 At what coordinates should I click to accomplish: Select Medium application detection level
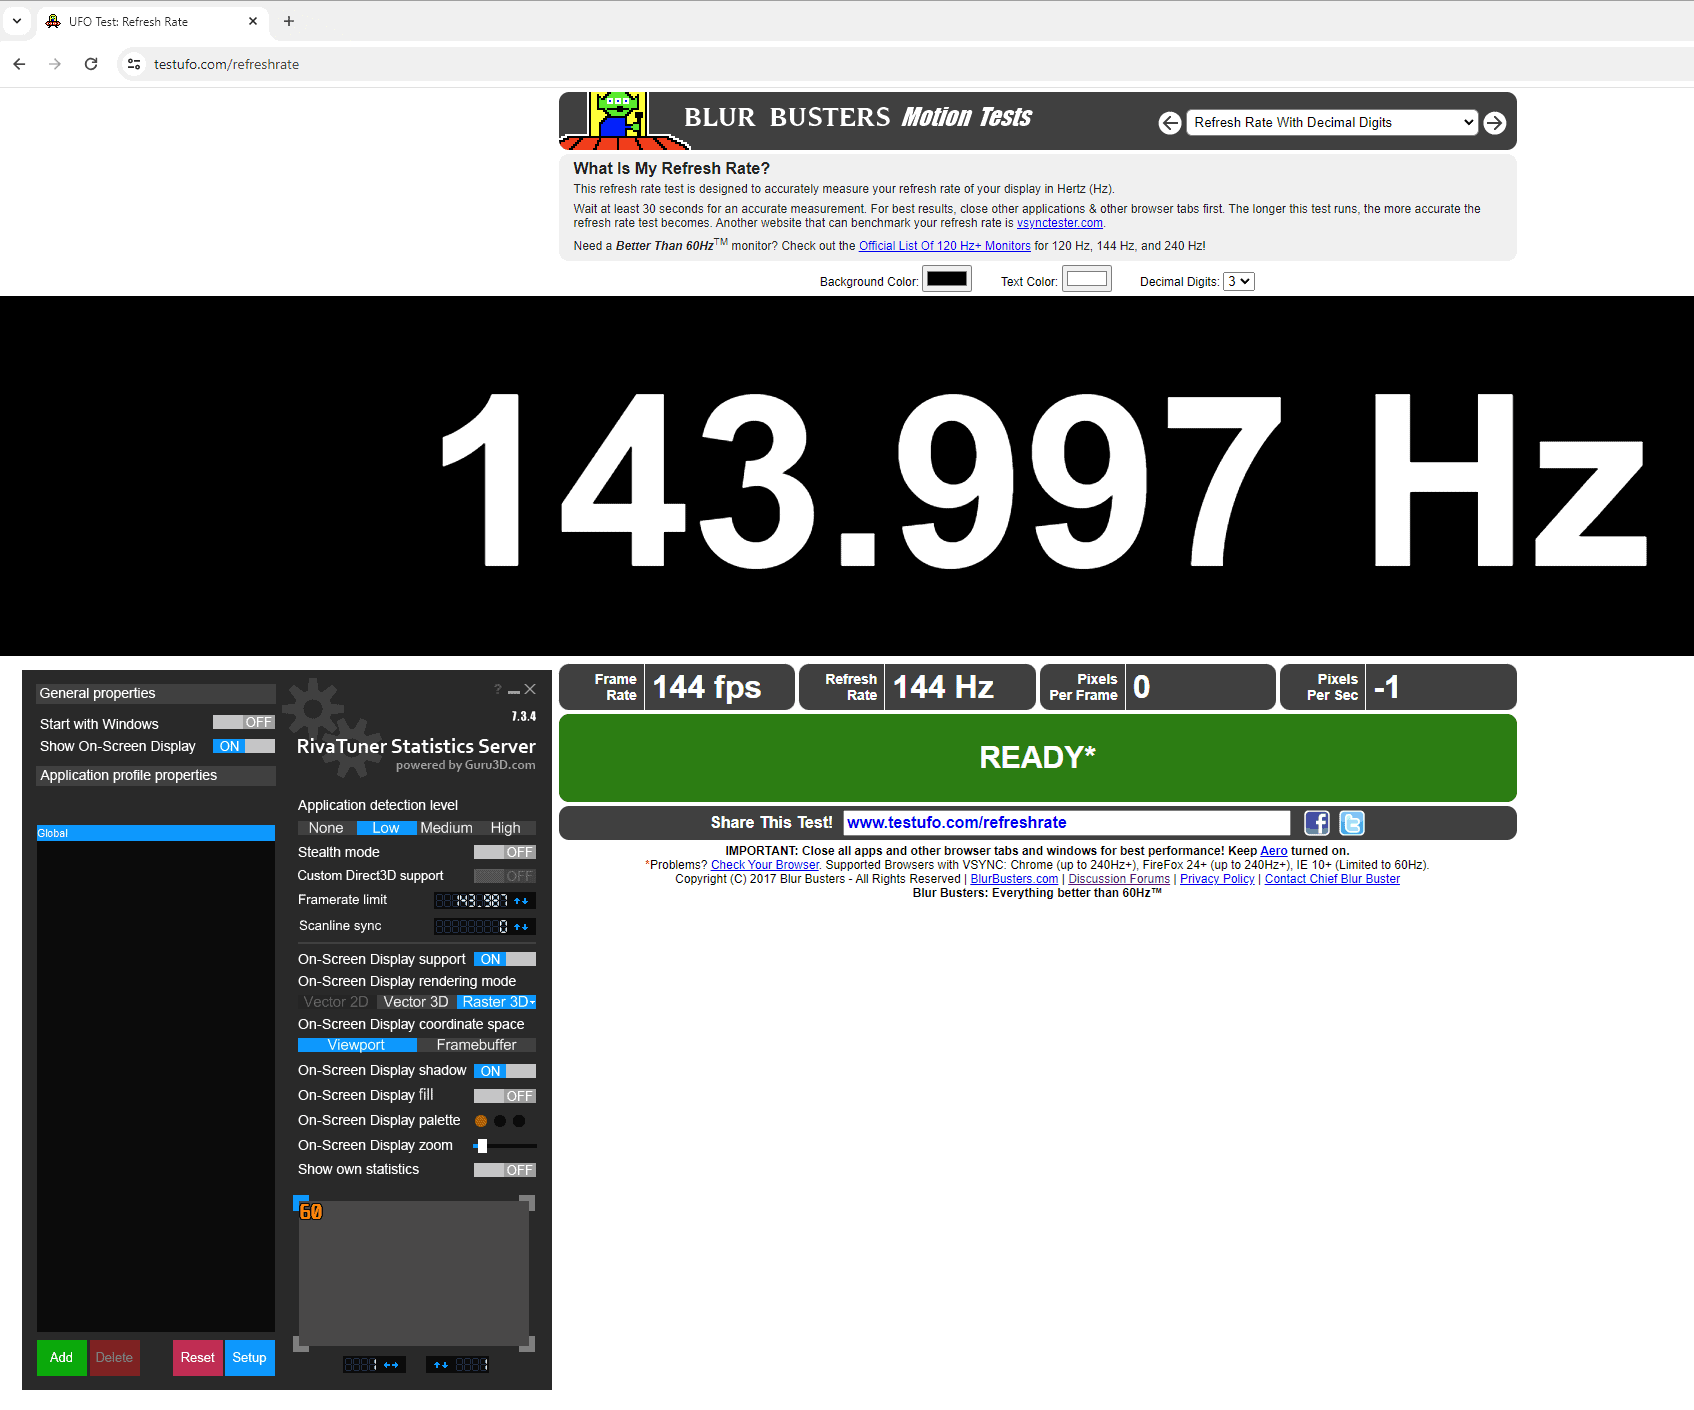tap(446, 828)
